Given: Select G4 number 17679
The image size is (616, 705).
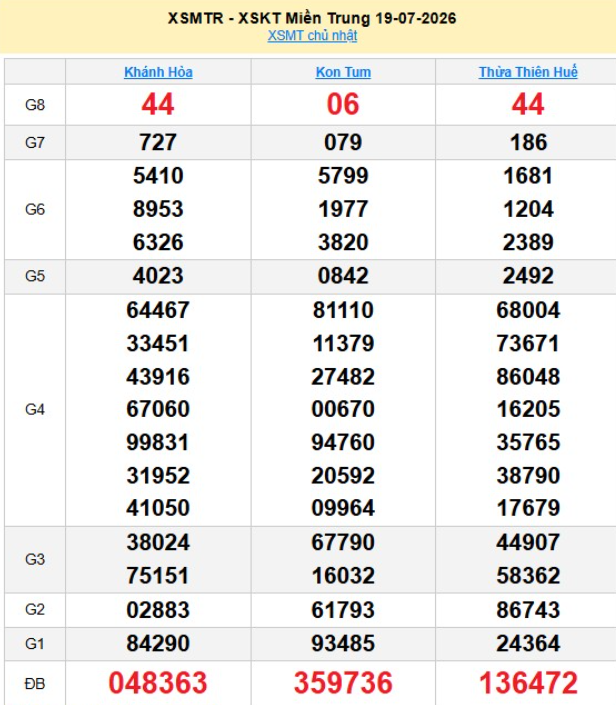Looking at the screenshot, I should pyautogui.click(x=528, y=508).
